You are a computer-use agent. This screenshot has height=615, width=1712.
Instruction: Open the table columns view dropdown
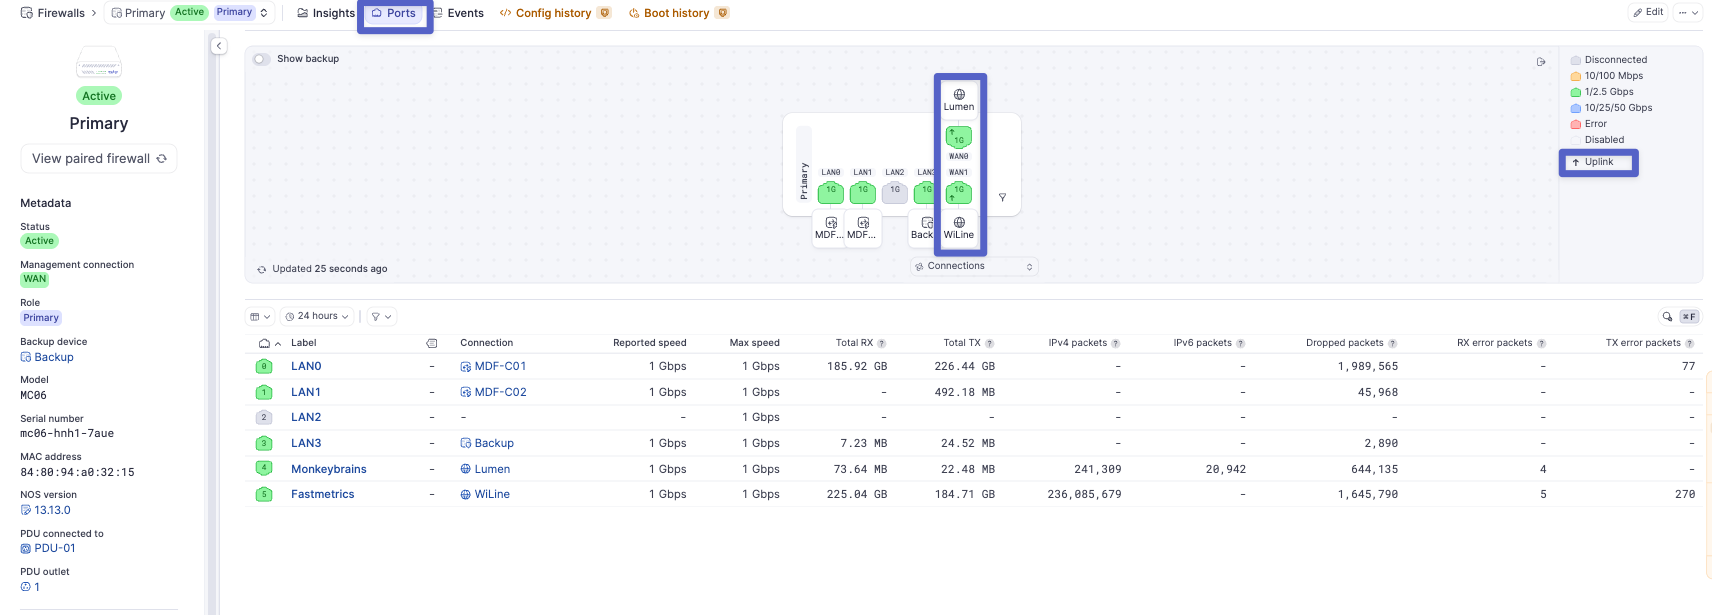point(260,317)
